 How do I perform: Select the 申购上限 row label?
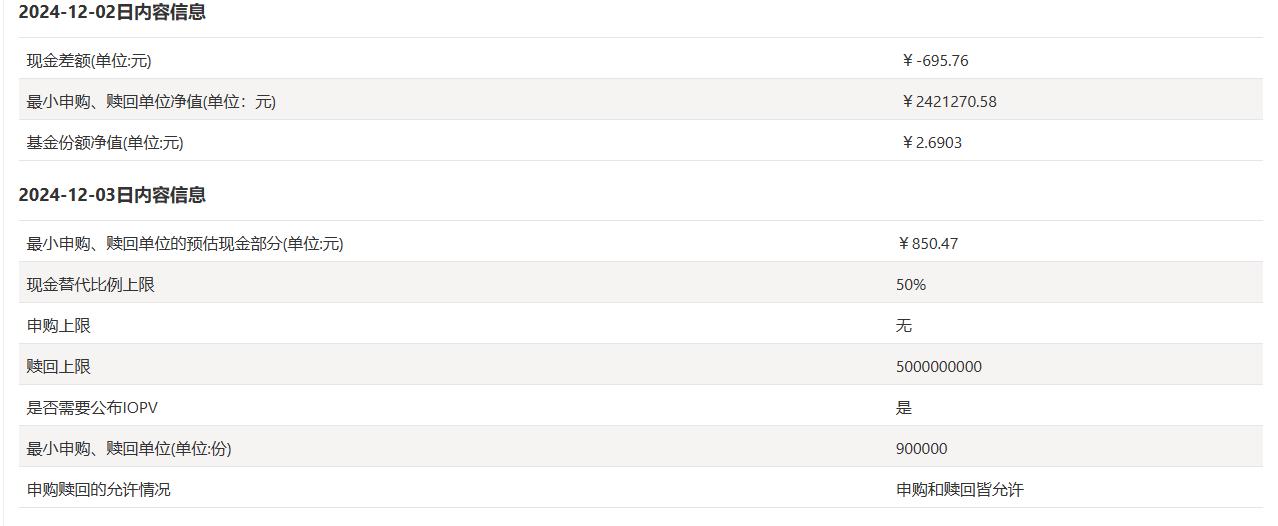click(x=59, y=326)
